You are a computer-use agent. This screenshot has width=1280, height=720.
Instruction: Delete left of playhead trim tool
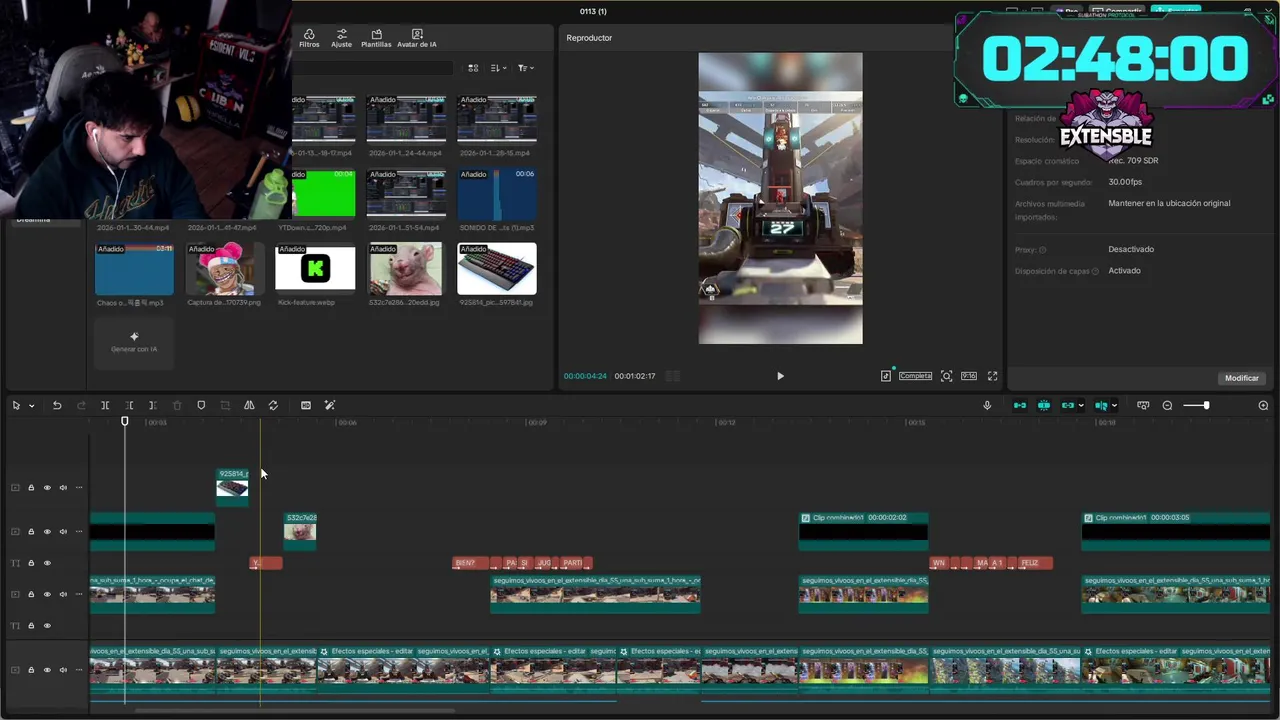(129, 405)
